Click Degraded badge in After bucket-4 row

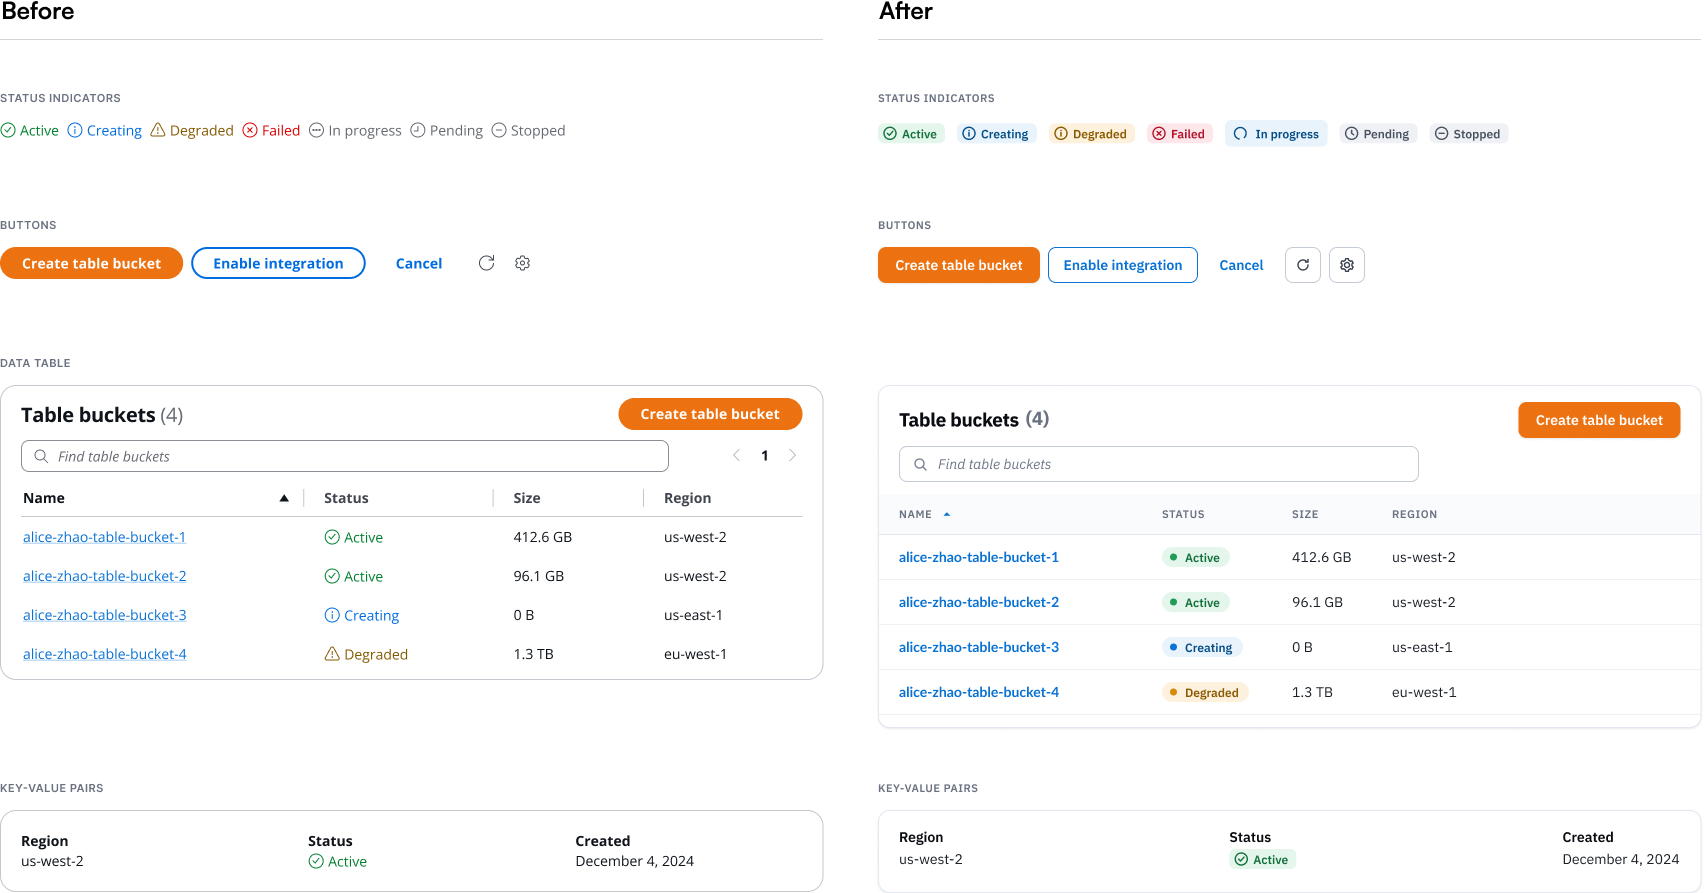(1205, 692)
